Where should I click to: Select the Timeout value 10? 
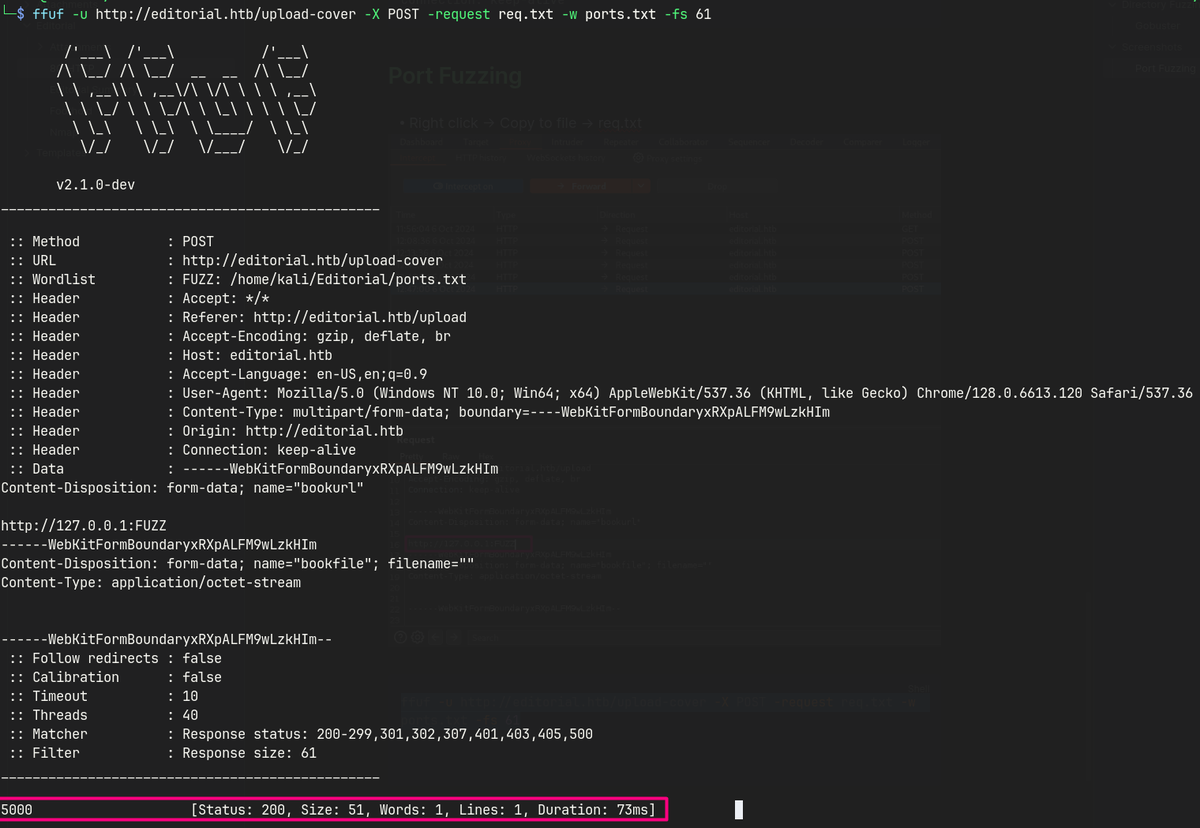click(x=190, y=698)
